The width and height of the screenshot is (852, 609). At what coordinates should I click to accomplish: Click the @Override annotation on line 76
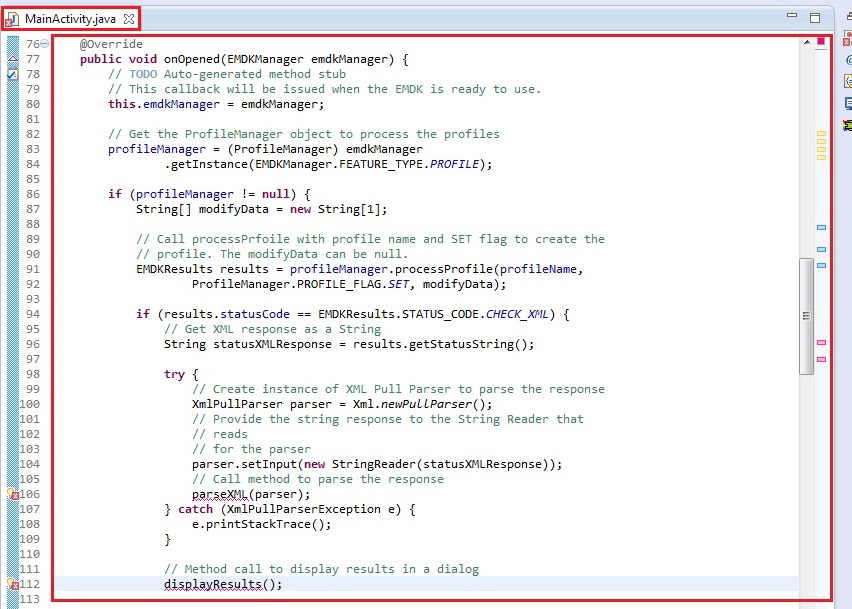tap(111, 44)
